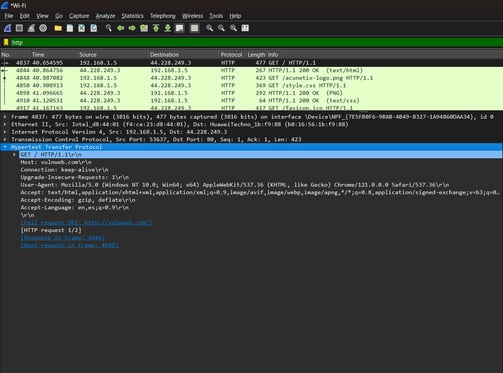Open the Edit menu

coord(24,16)
